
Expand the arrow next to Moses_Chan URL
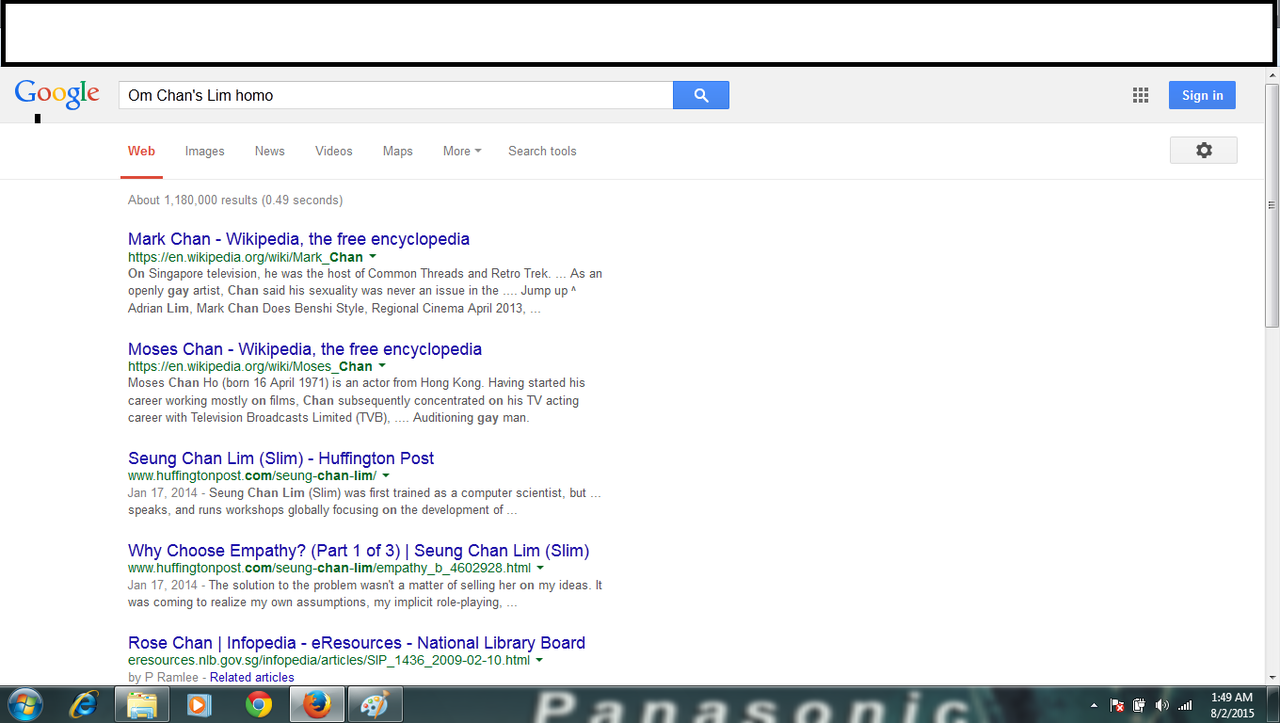pyautogui.click(x=382, y=367)
